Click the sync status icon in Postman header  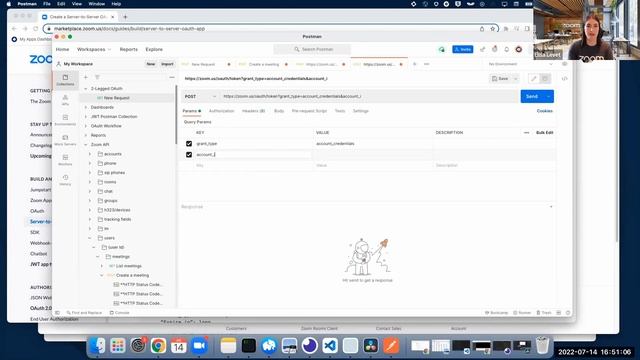pos(442,49)
